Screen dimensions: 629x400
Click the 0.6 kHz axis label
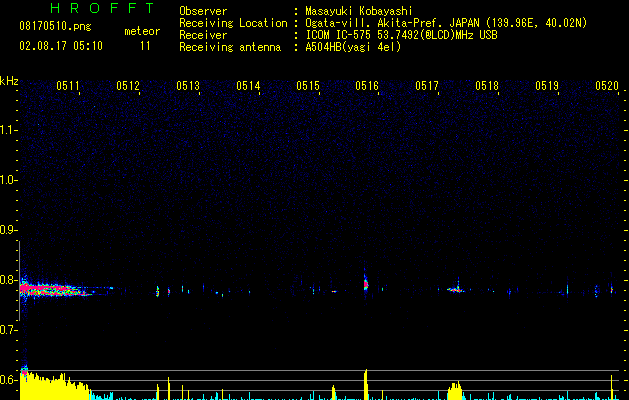(x=9, y=380)
